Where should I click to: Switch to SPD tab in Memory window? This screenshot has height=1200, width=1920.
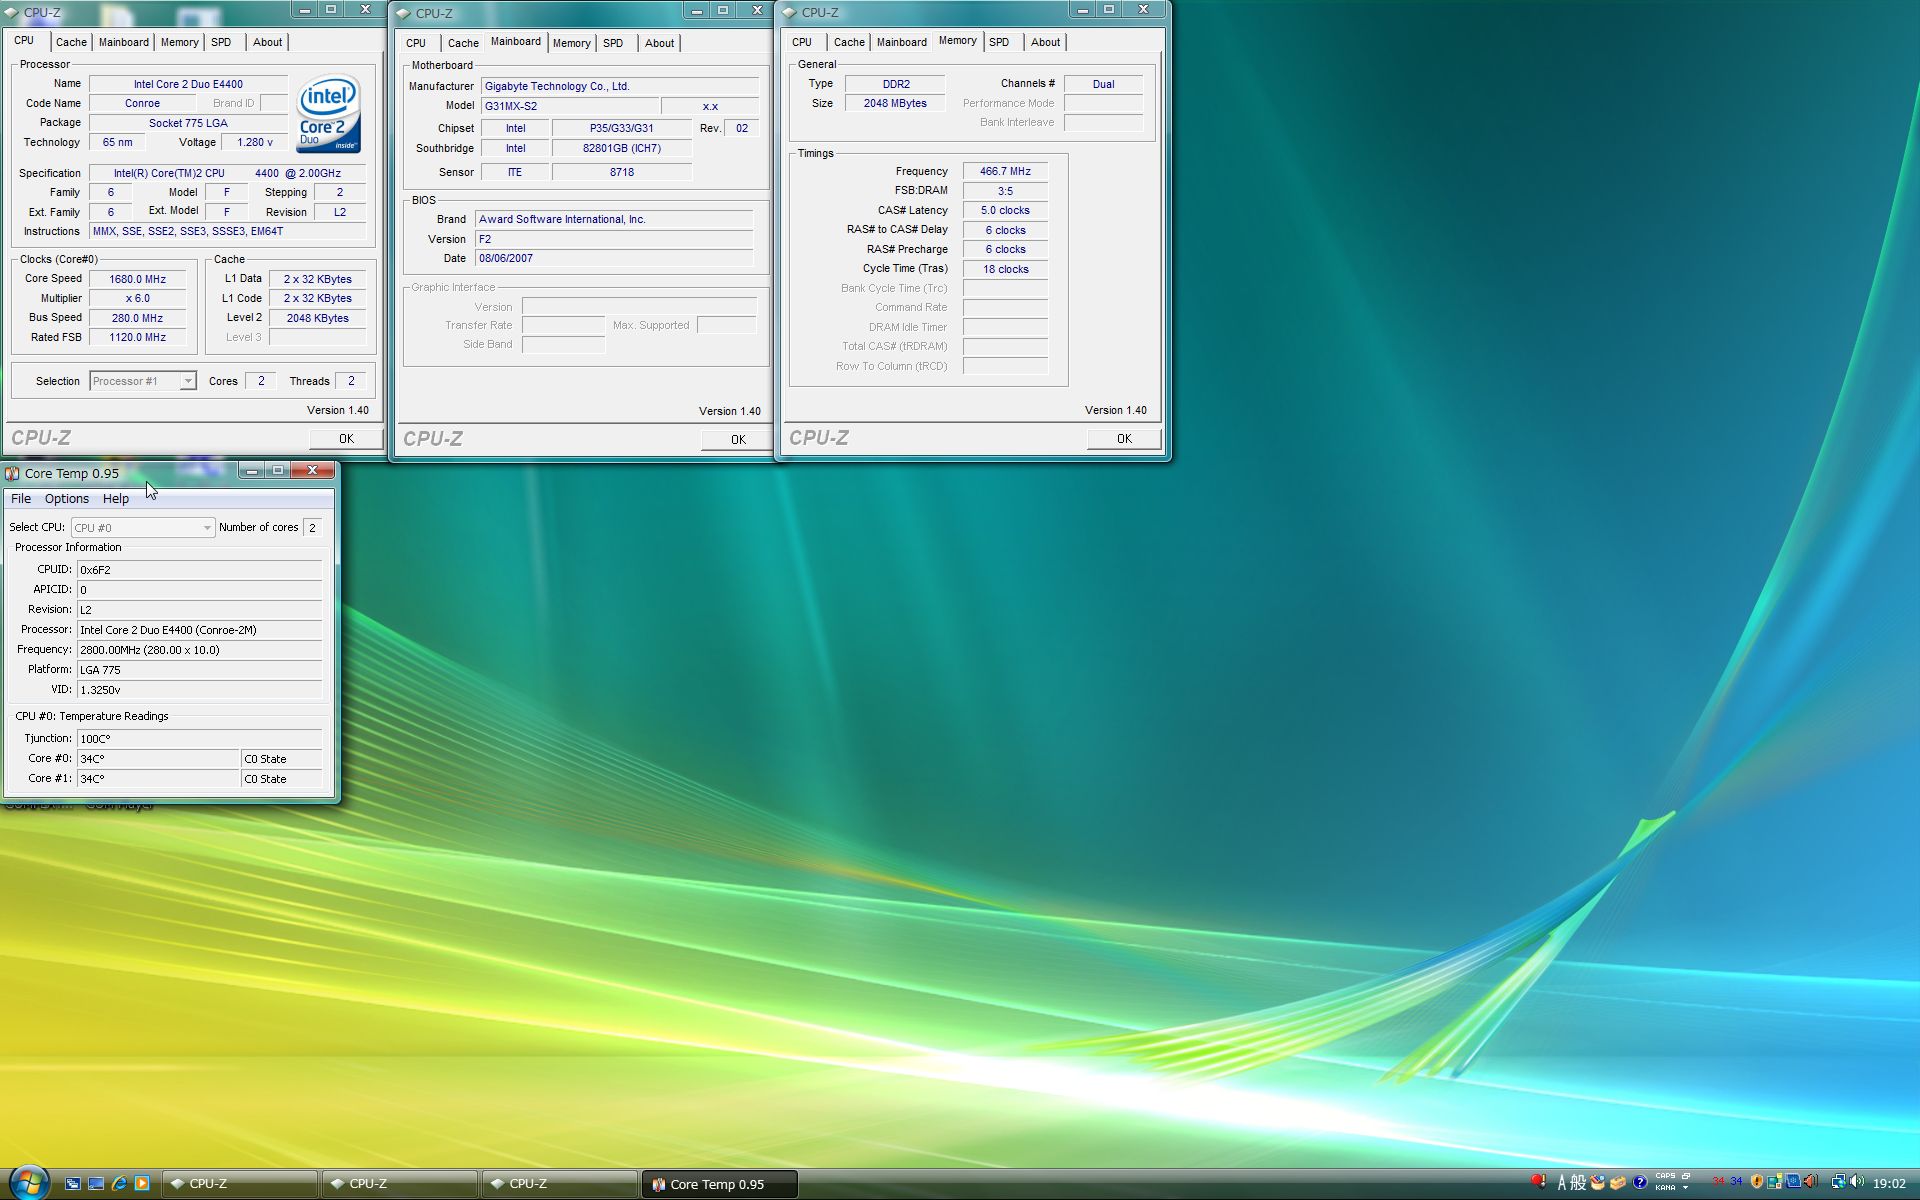998,42
